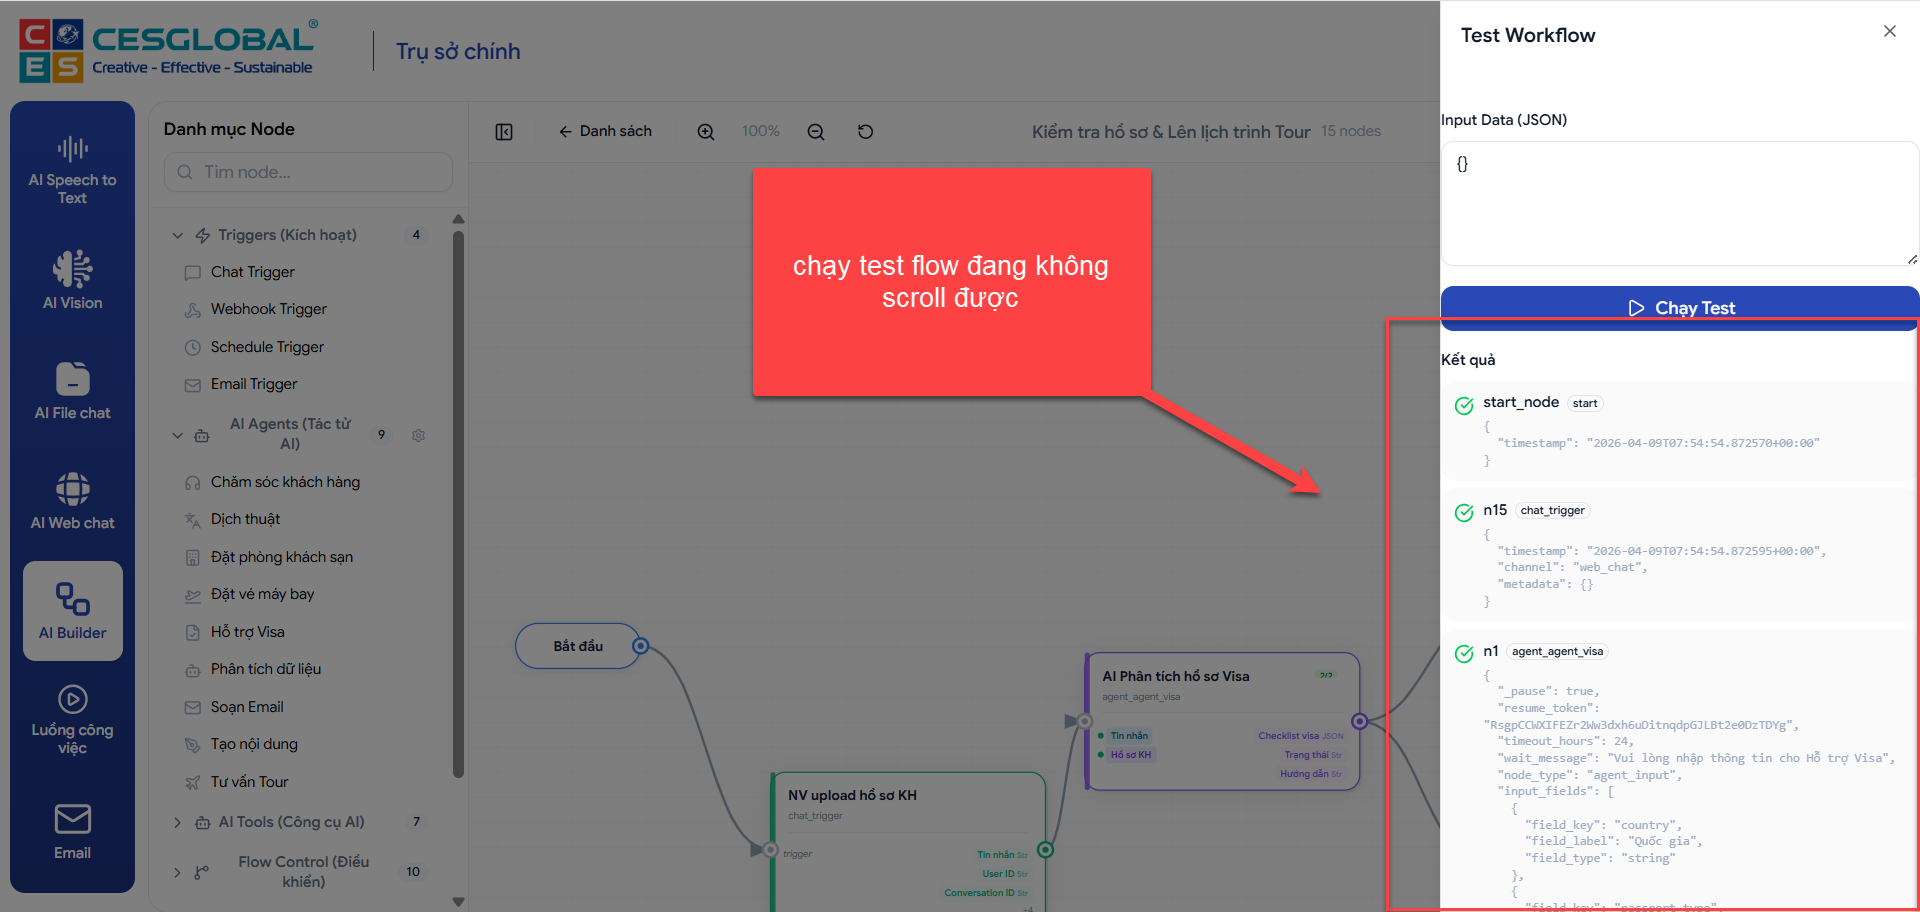This screenshot has height=912, width=1920.
Task: Click the reset view rotate icon
Action: pyautogui.click(x=866, y=132)
